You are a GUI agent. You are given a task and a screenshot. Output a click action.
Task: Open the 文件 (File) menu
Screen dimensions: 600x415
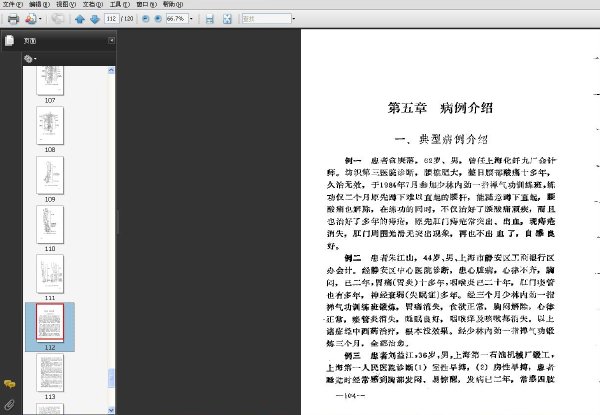point(13,4)
